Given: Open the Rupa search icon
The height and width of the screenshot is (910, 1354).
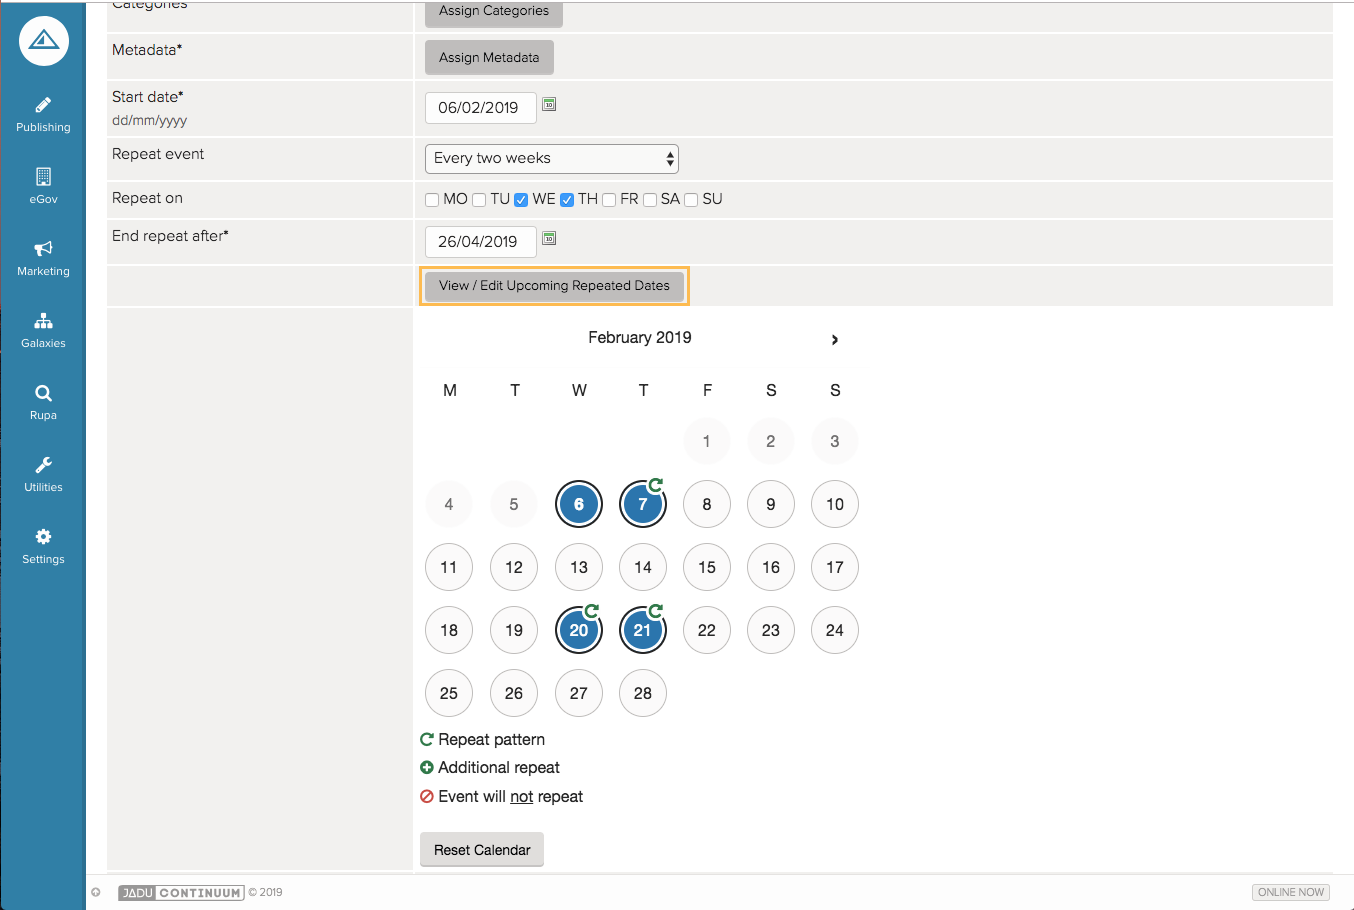Looking at the screenshot, I should [43, 393].
